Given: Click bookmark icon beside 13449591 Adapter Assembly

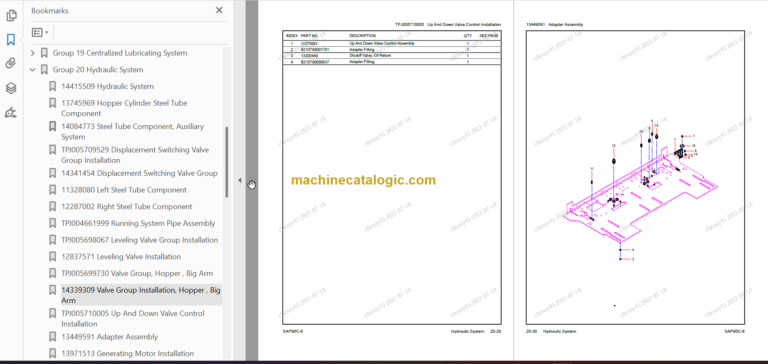Looking at the screenshot, I should click(x=52, y=337).
